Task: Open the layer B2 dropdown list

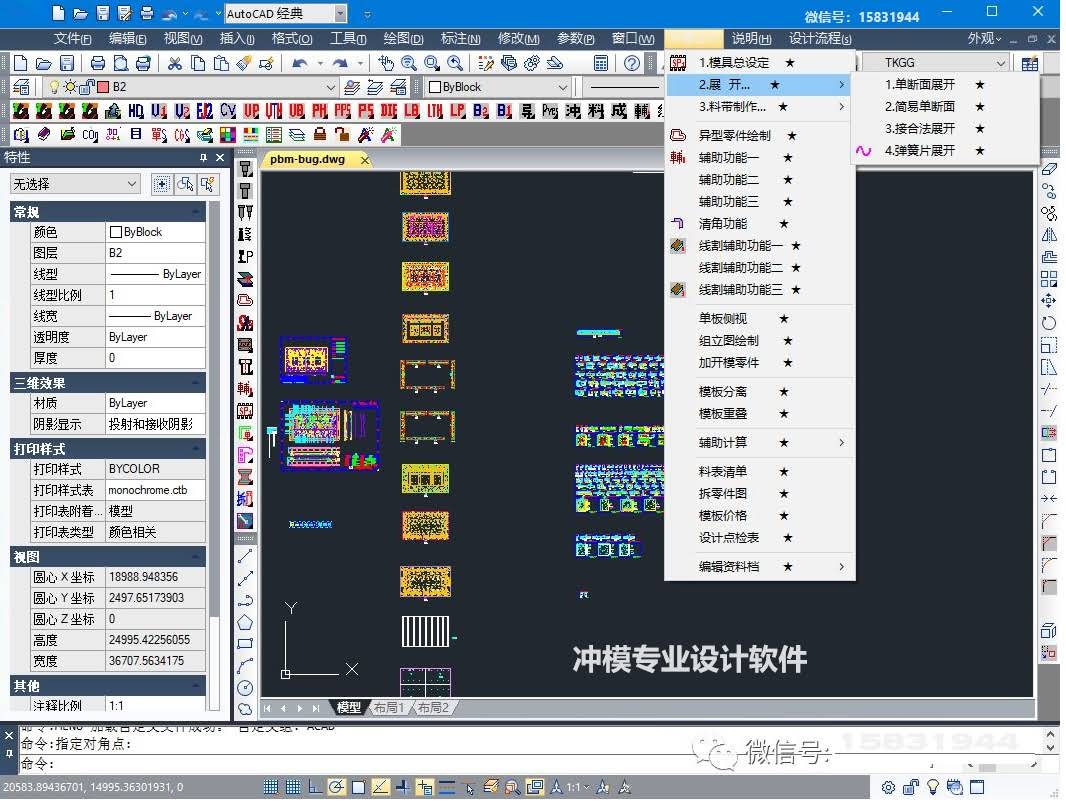Action: [x=330, y=87]
